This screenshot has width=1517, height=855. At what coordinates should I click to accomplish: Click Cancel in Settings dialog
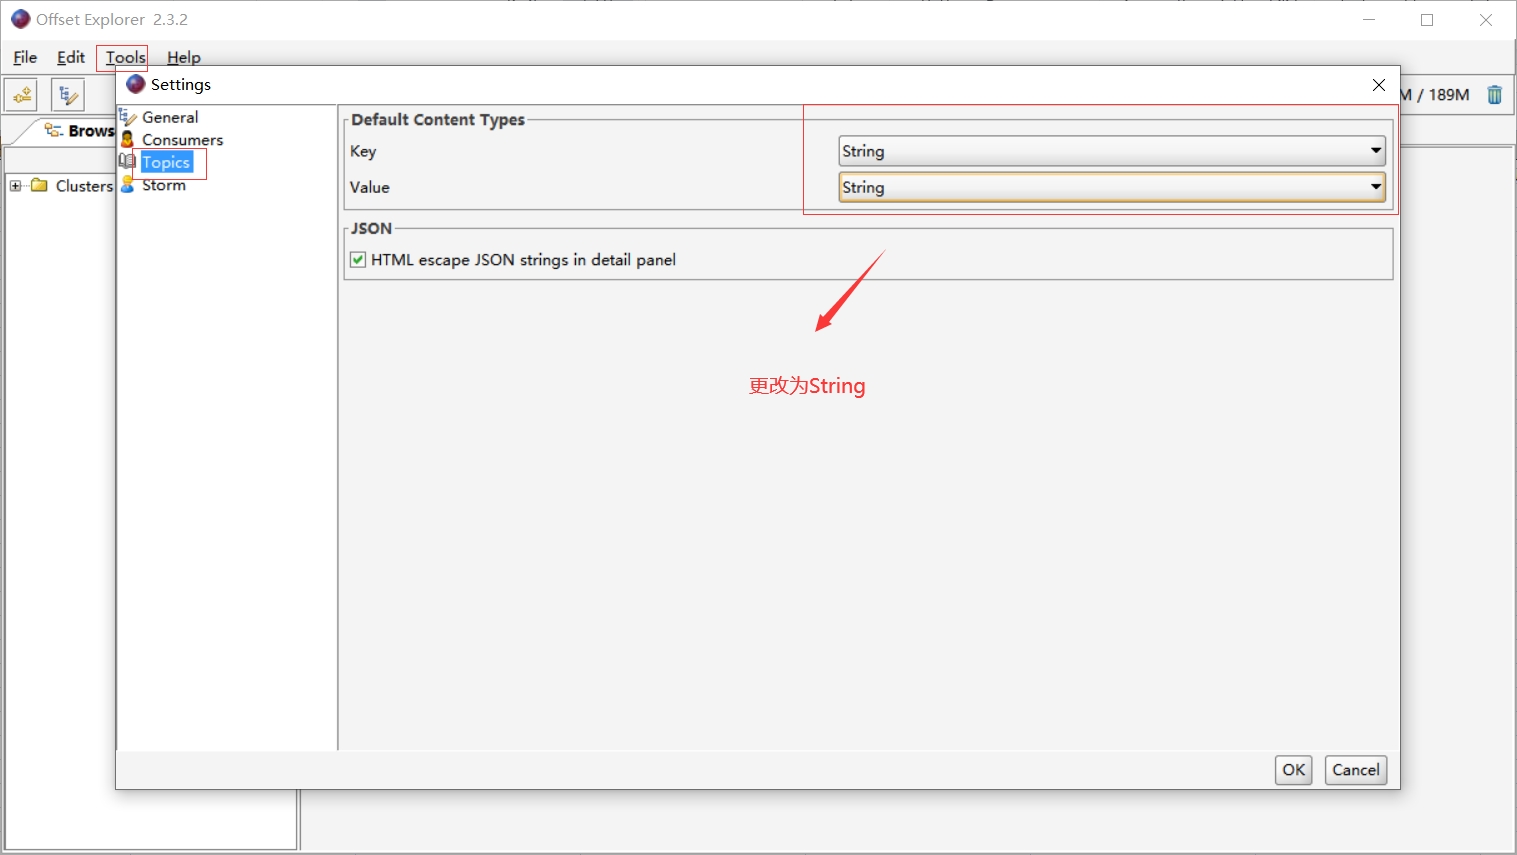[1356, 770]
